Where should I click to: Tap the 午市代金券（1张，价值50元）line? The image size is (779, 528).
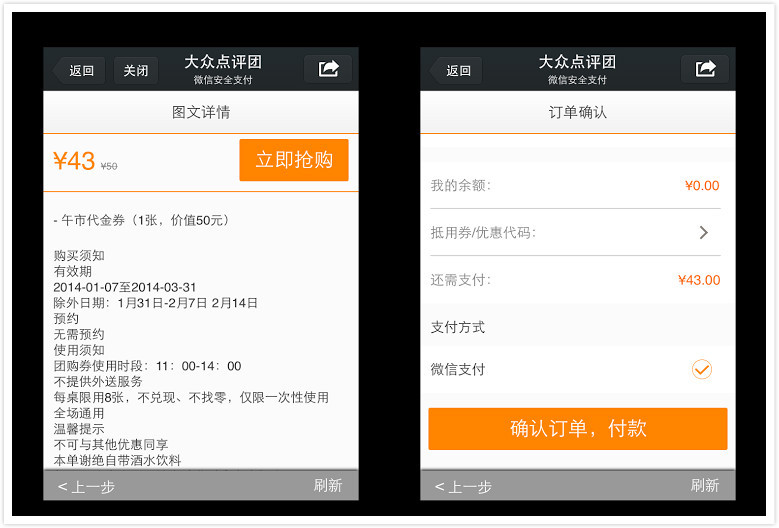[x=142, y=220]
